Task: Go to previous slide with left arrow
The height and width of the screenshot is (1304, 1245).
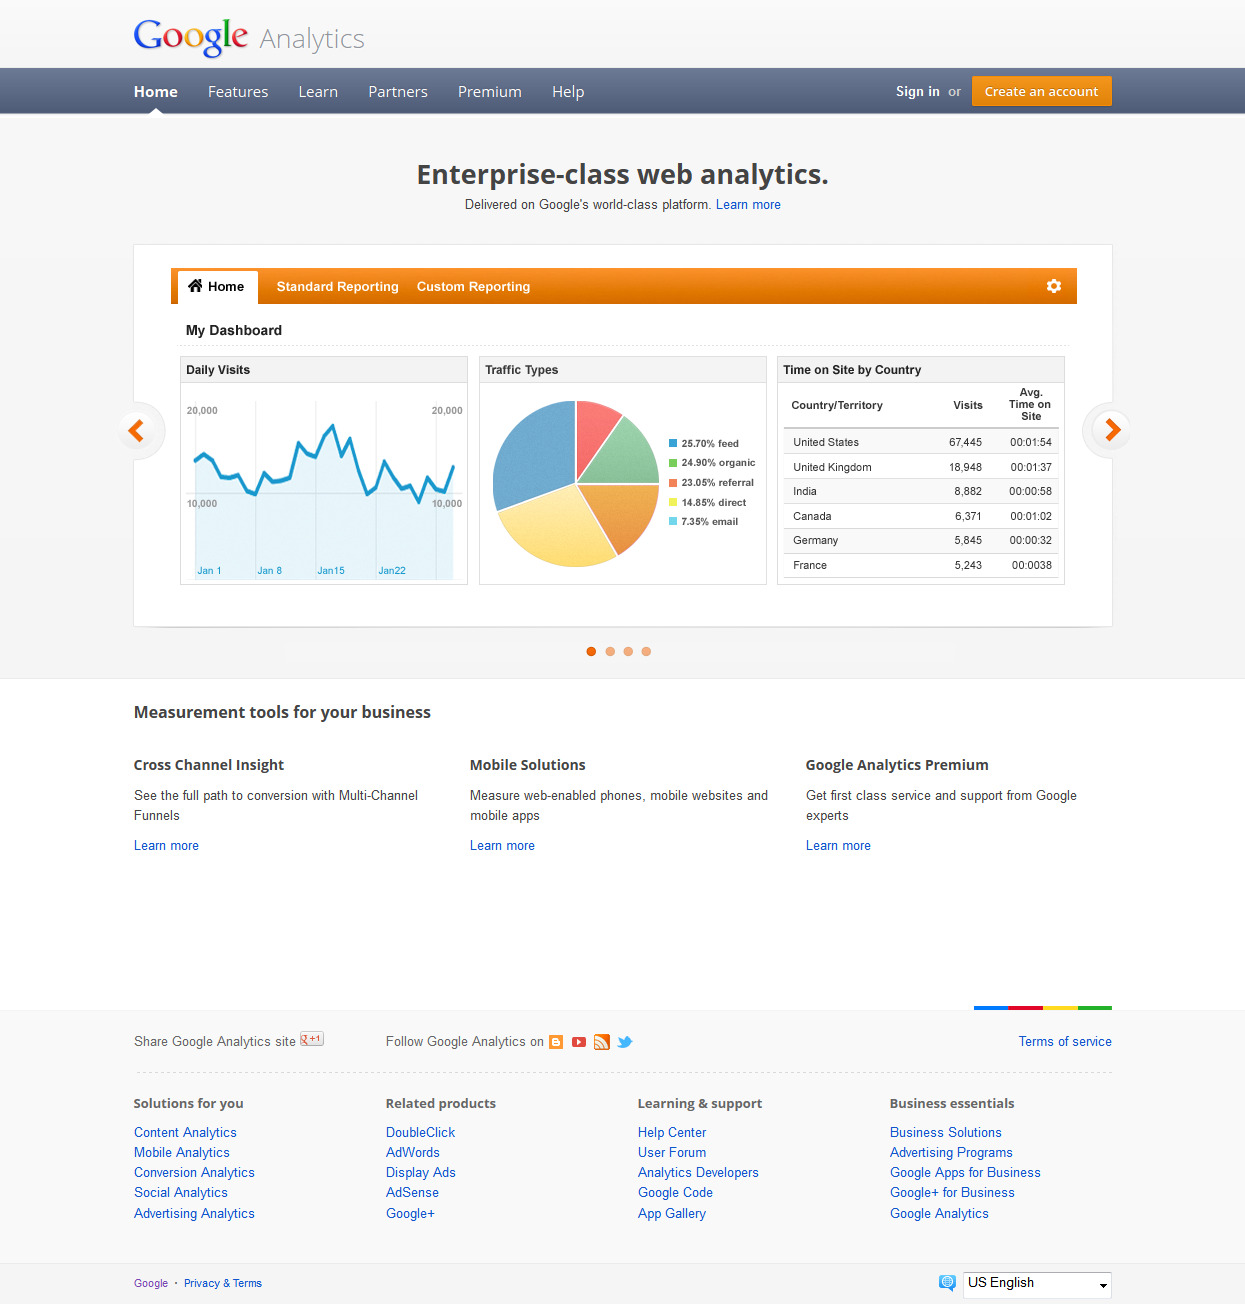Action: click(136, 430)
